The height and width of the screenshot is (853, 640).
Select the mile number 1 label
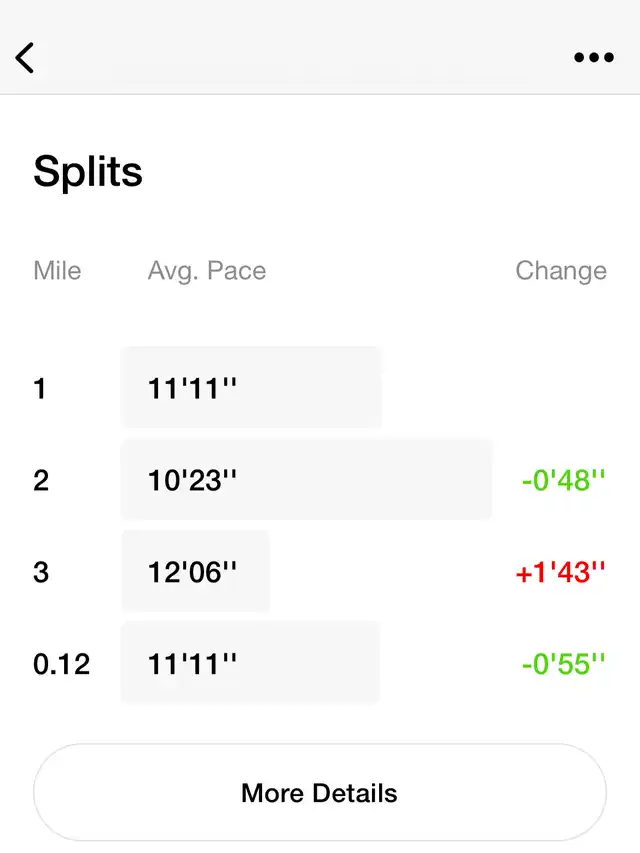tap(40, 388)
